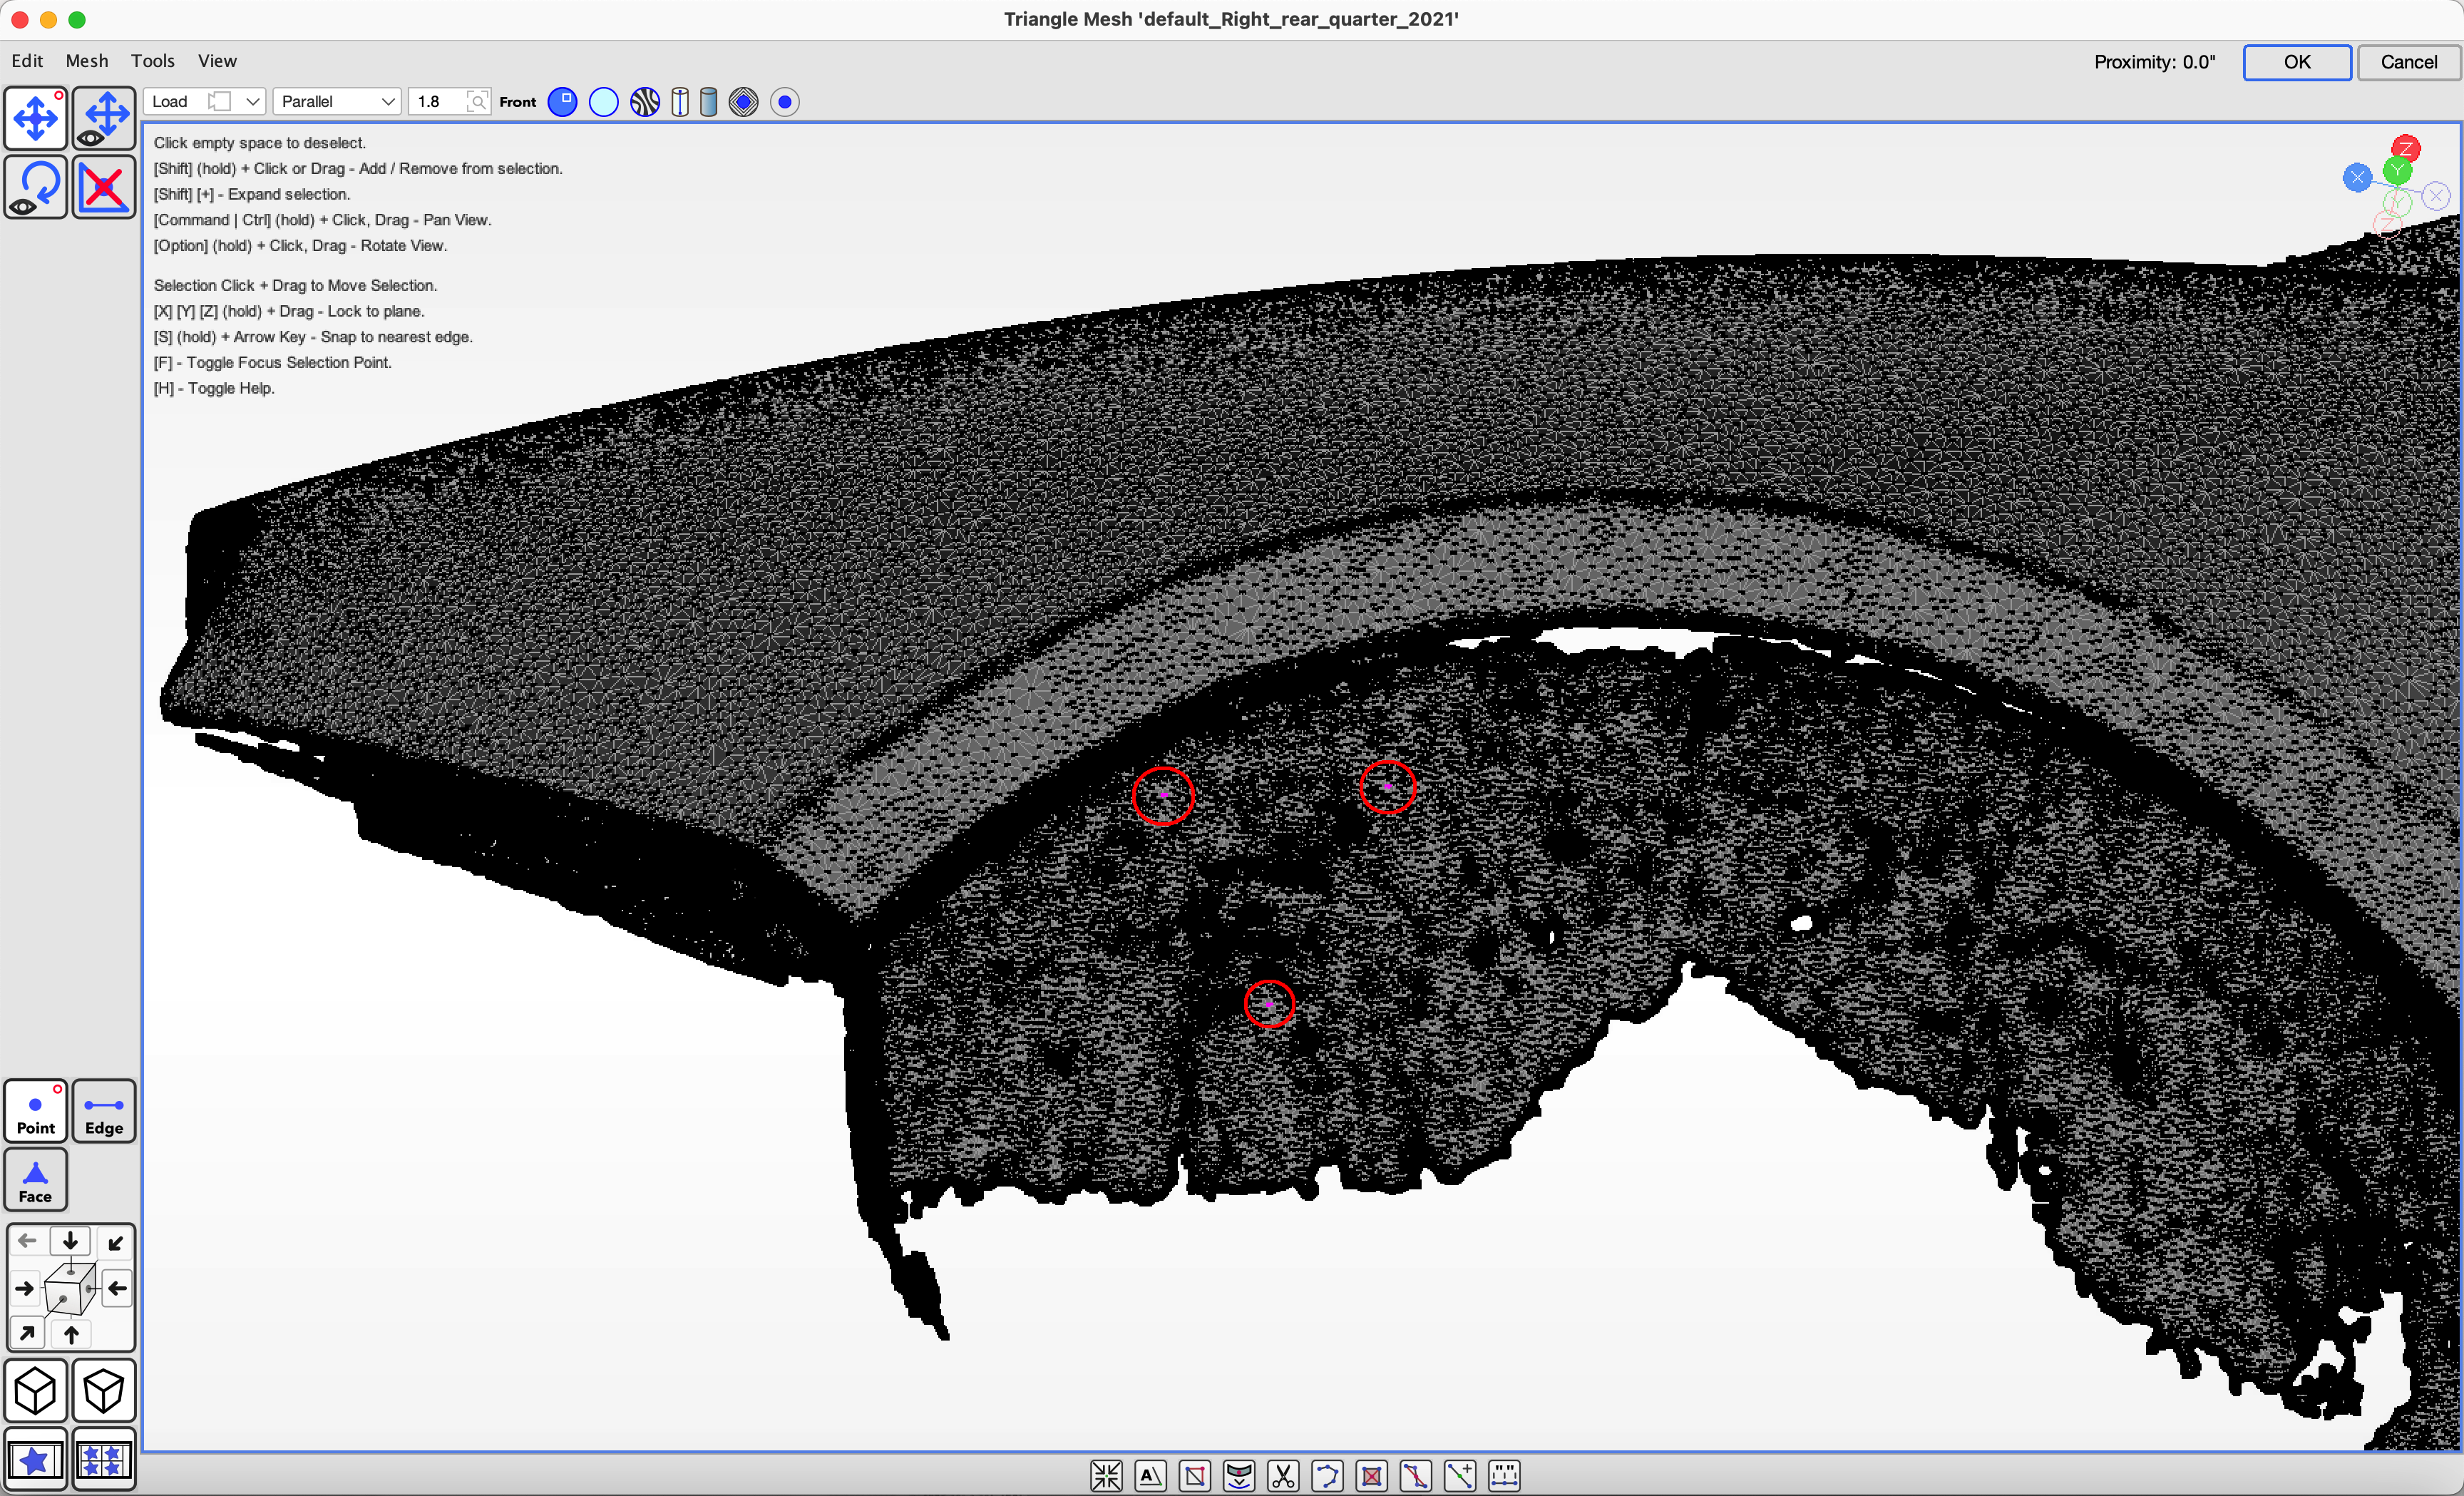Click the add point on edge tool
This screenshot has width=2464, height=1496.
[x=1460, y=1476]
